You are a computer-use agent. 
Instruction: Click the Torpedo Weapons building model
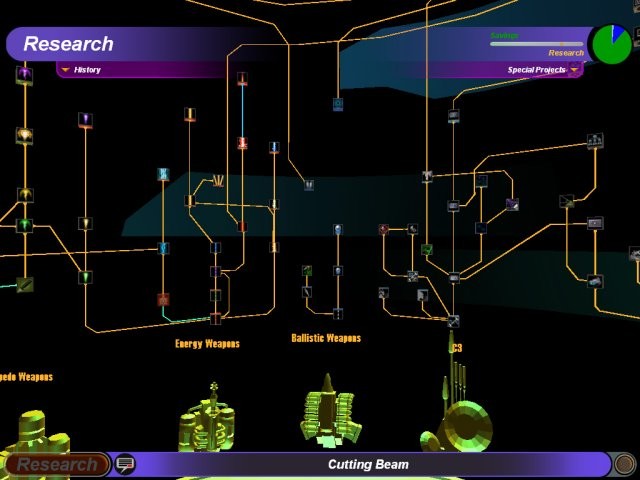pyautogui.click(x=28, y=435)
